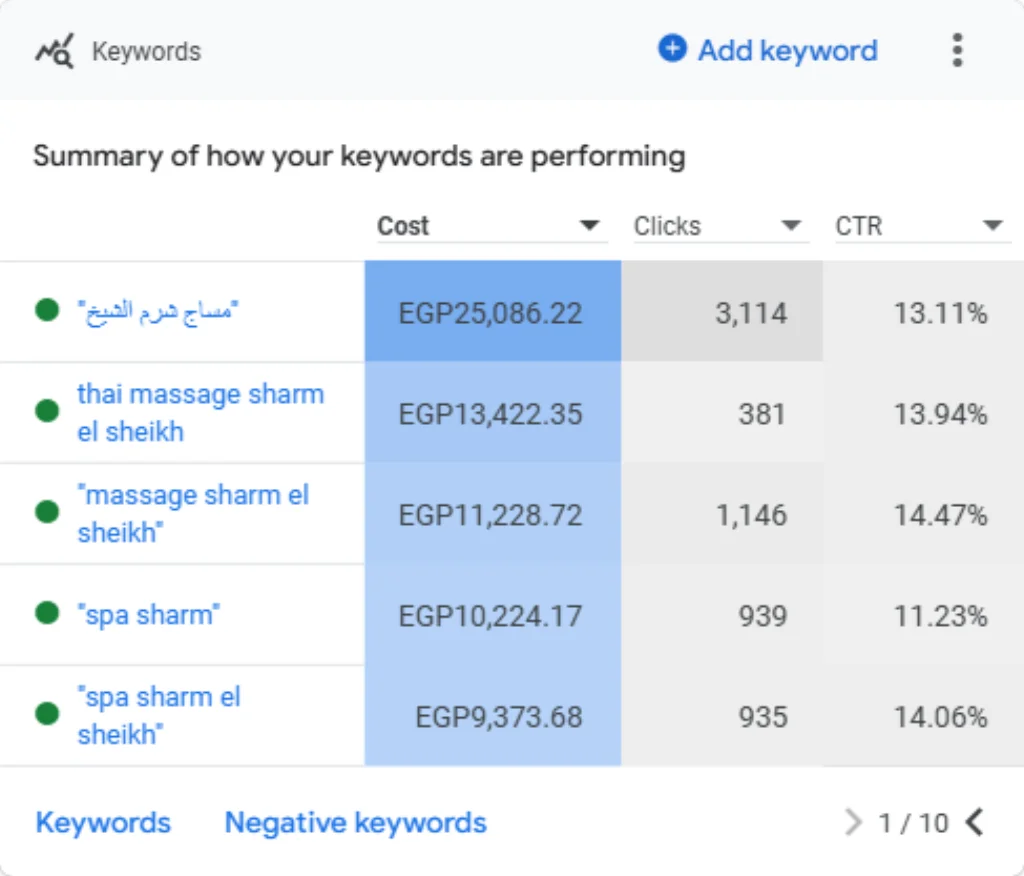Go to next page using right chevron
1024x876 pixels.
coord(852,822)
